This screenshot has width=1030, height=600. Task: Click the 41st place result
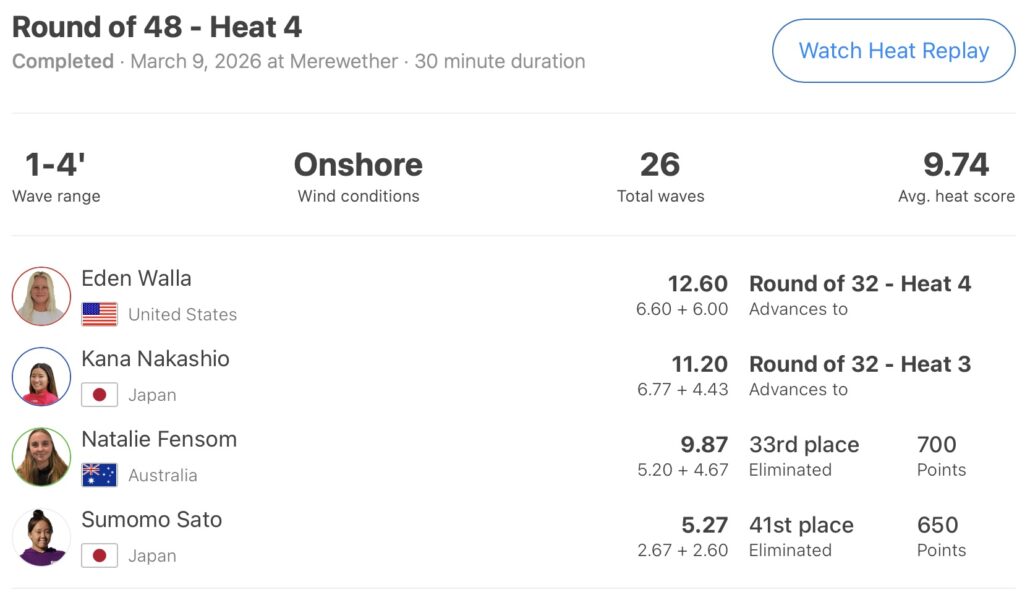[x=801, y=525]
